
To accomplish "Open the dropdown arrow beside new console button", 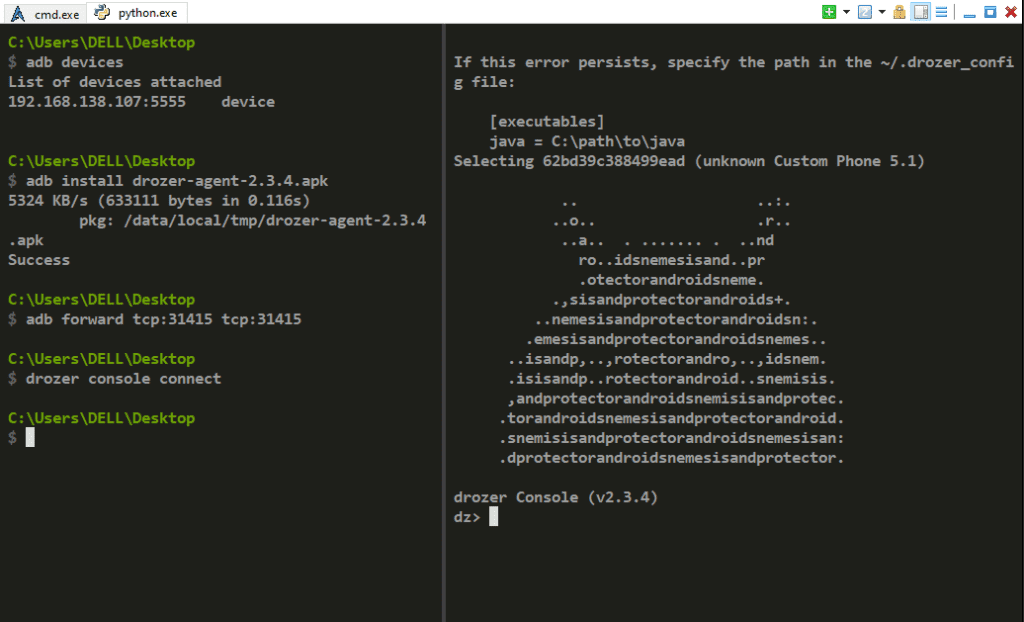I will pos(846,12).
